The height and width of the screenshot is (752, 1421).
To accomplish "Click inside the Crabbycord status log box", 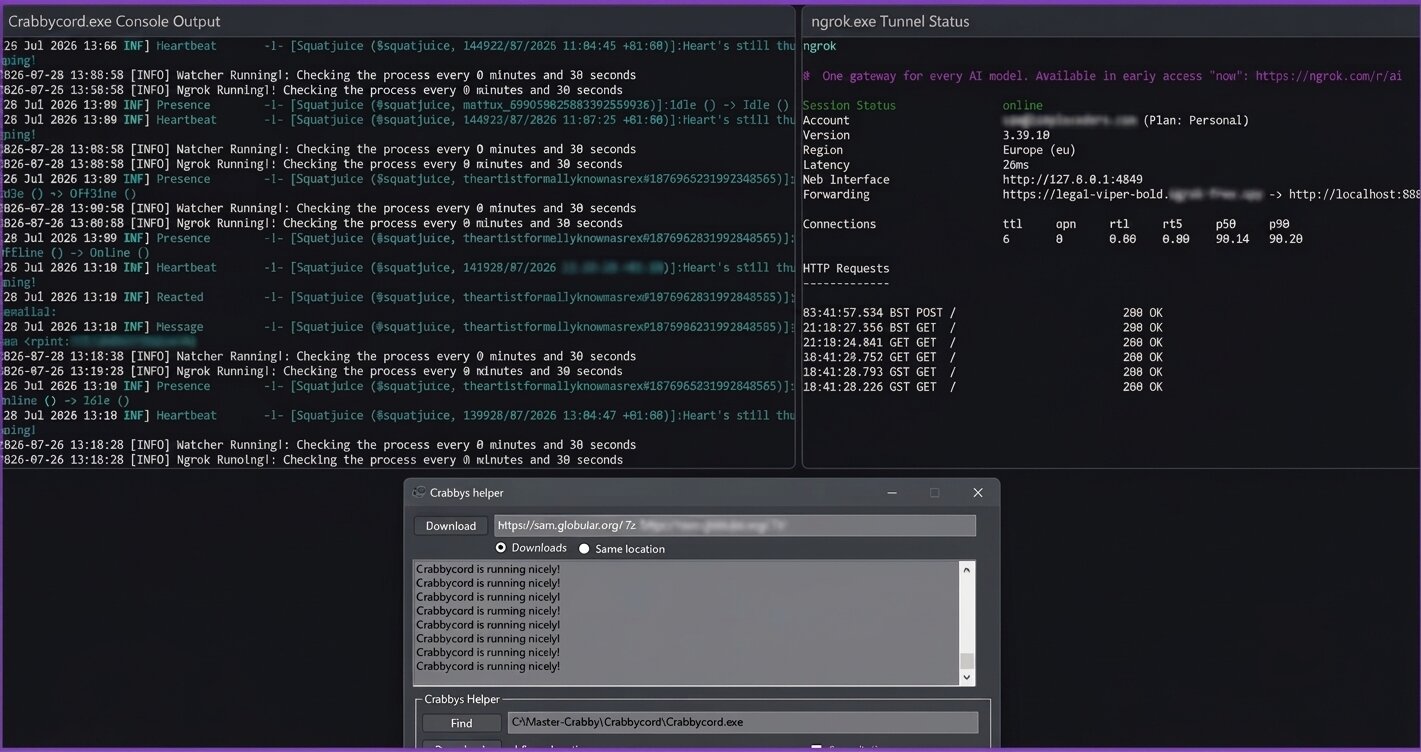I will pyautogui.click(x=687, y=623).
